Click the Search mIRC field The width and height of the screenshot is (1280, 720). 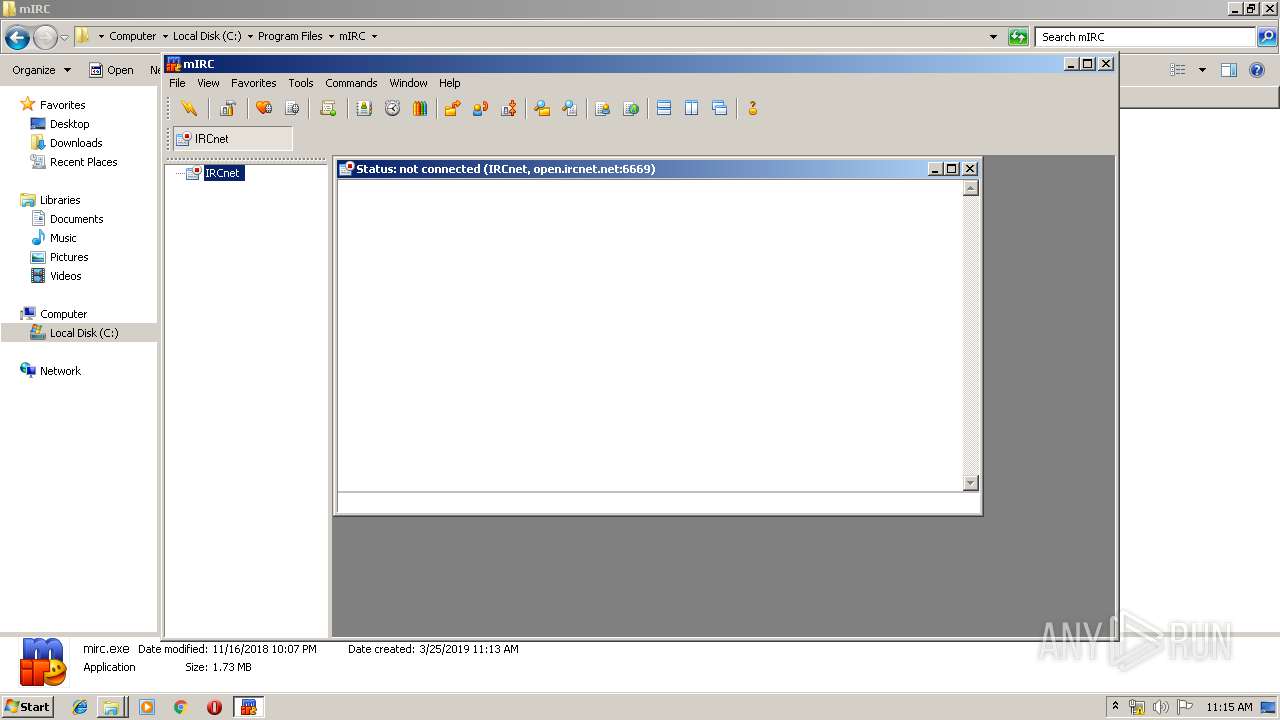1145,37
